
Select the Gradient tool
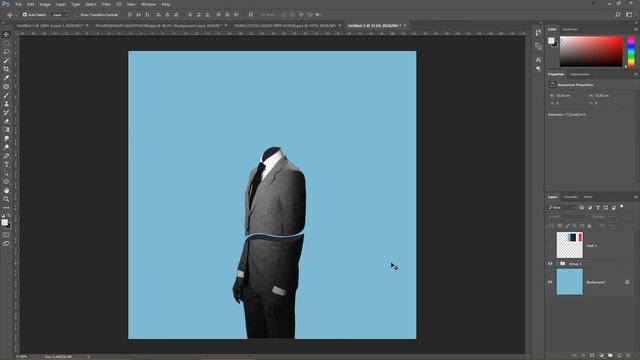point(6,130)
